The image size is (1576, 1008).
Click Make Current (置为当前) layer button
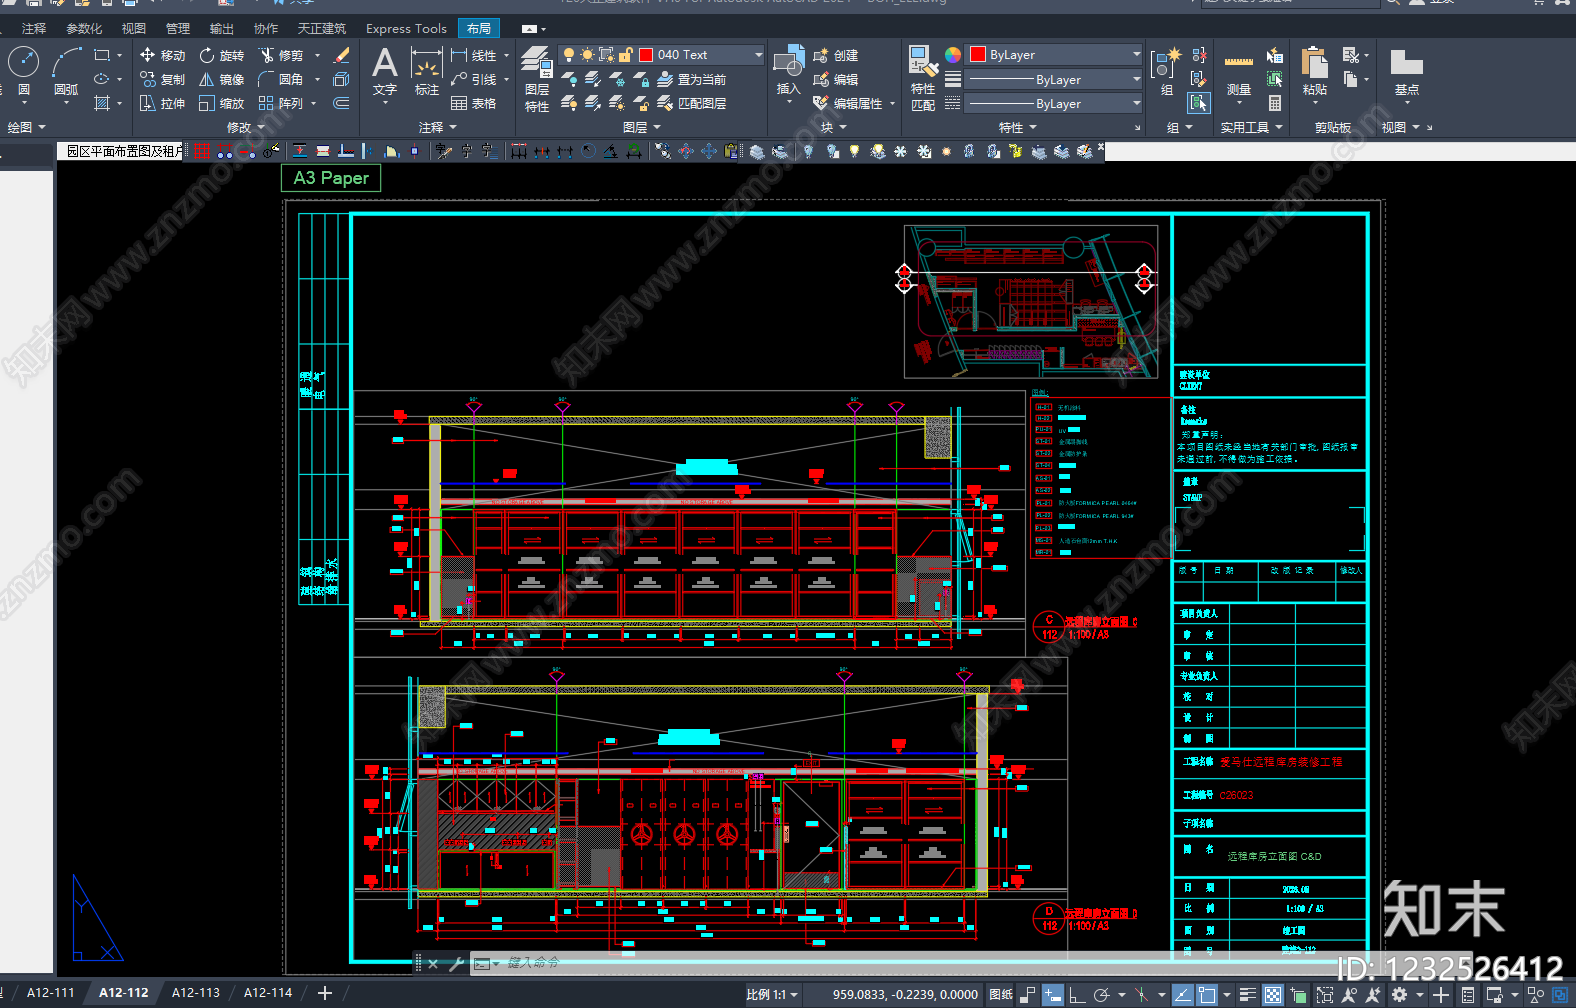pos(692,79)
